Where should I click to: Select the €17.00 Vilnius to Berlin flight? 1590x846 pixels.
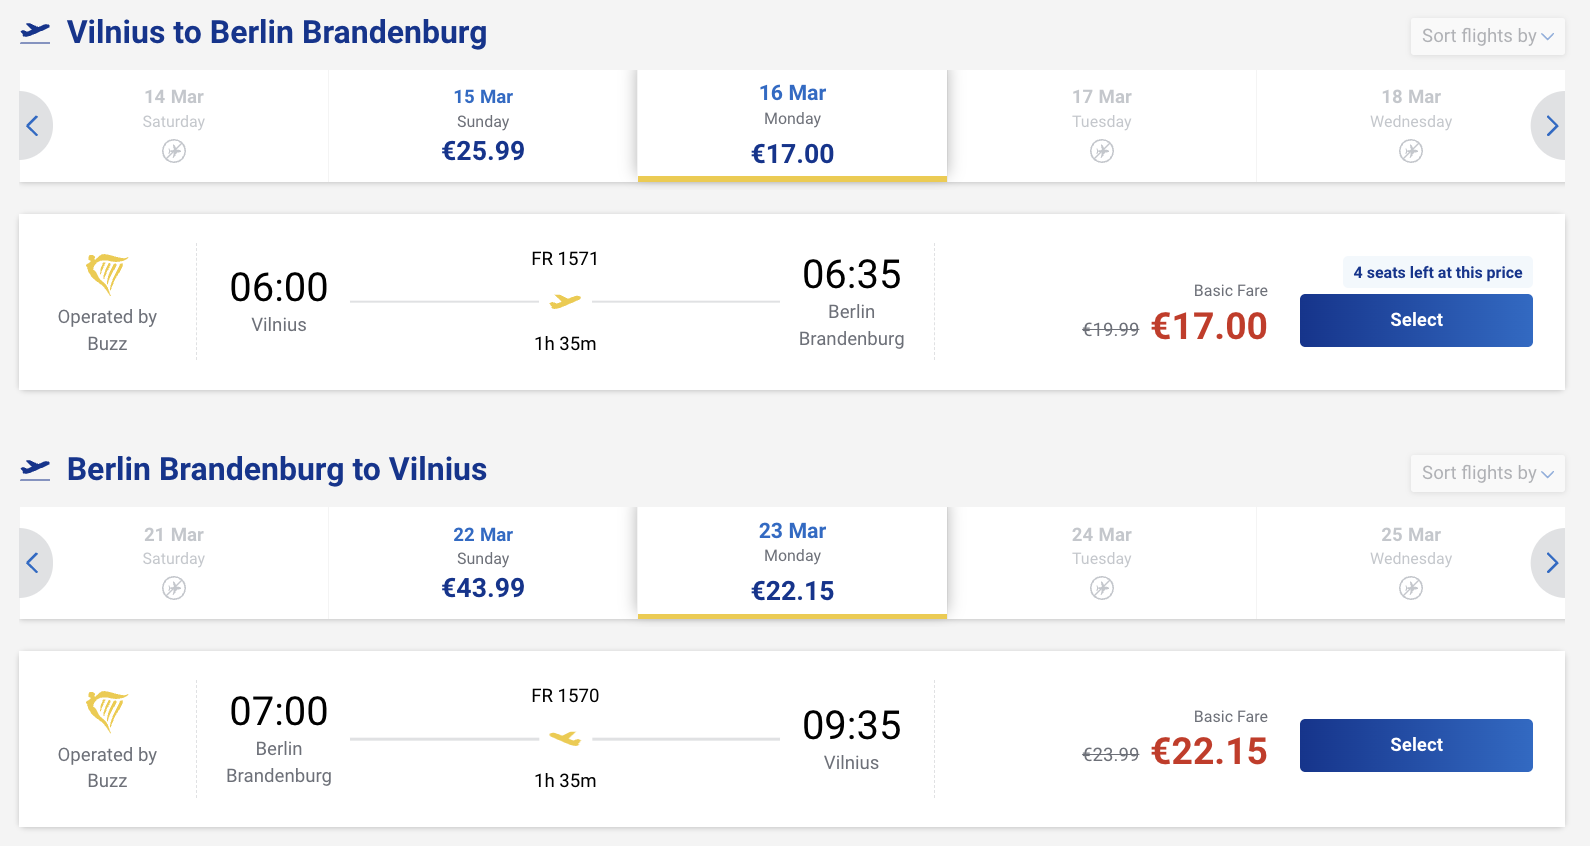coord(1415,320)
